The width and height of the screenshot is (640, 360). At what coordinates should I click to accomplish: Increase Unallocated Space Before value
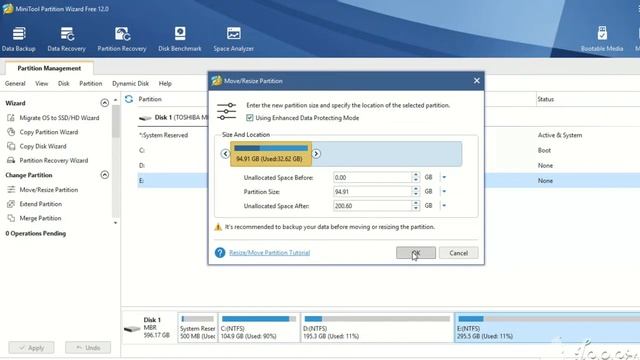[416, 175]
